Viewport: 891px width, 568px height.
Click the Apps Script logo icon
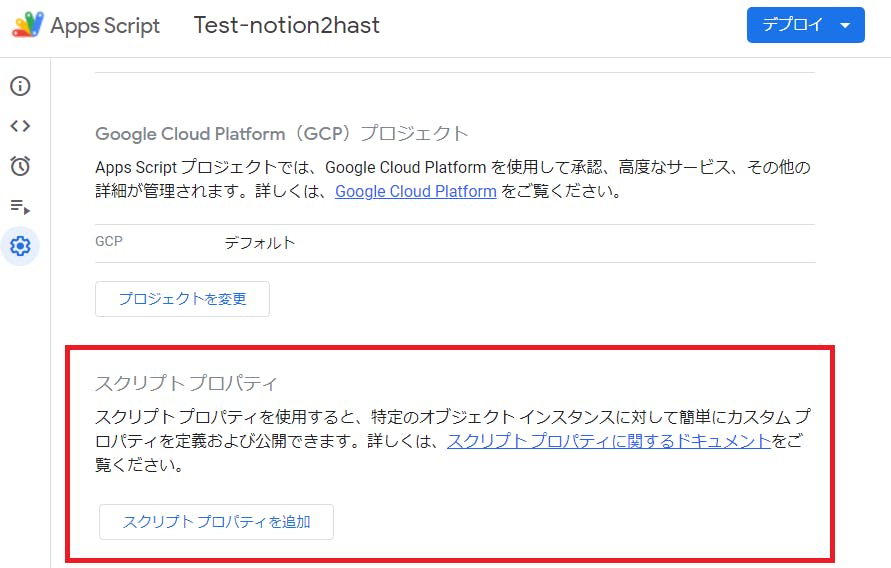point(28,25)
